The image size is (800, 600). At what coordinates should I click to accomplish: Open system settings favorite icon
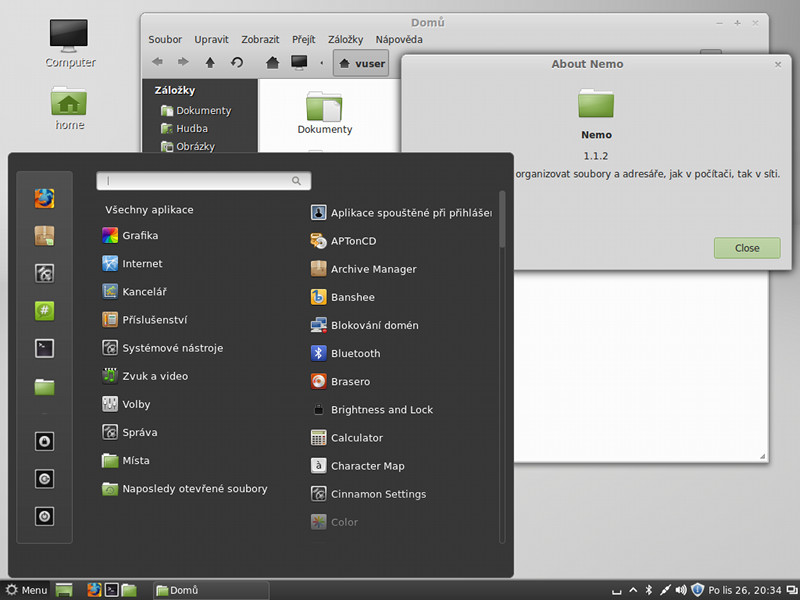coord(44,273)
